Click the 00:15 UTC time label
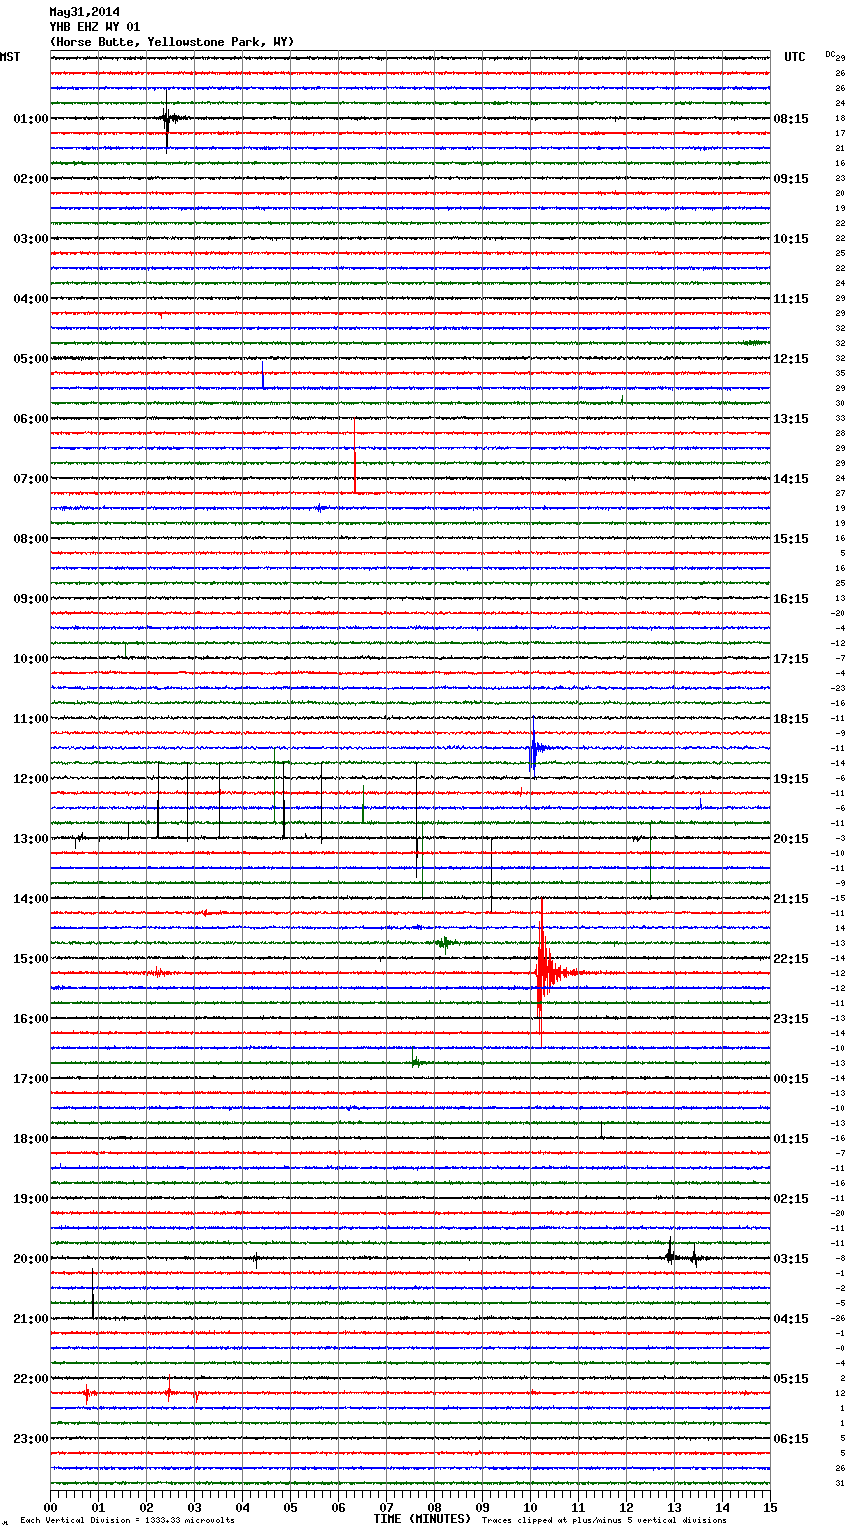This screenshot has width=850, height=1534. (x=791, y=1079)
